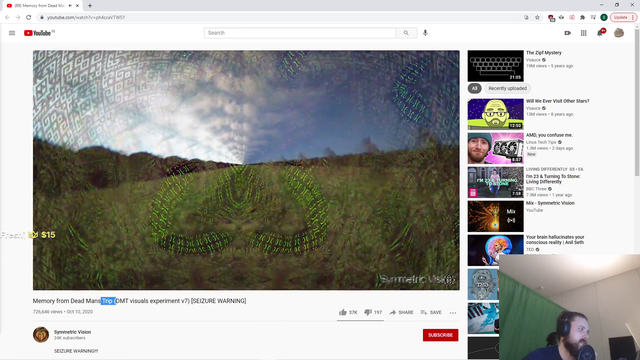This screenshot has width=640, height=360.
Task: Go to YouTube home via logo
Action: click(x=39, y=33)
